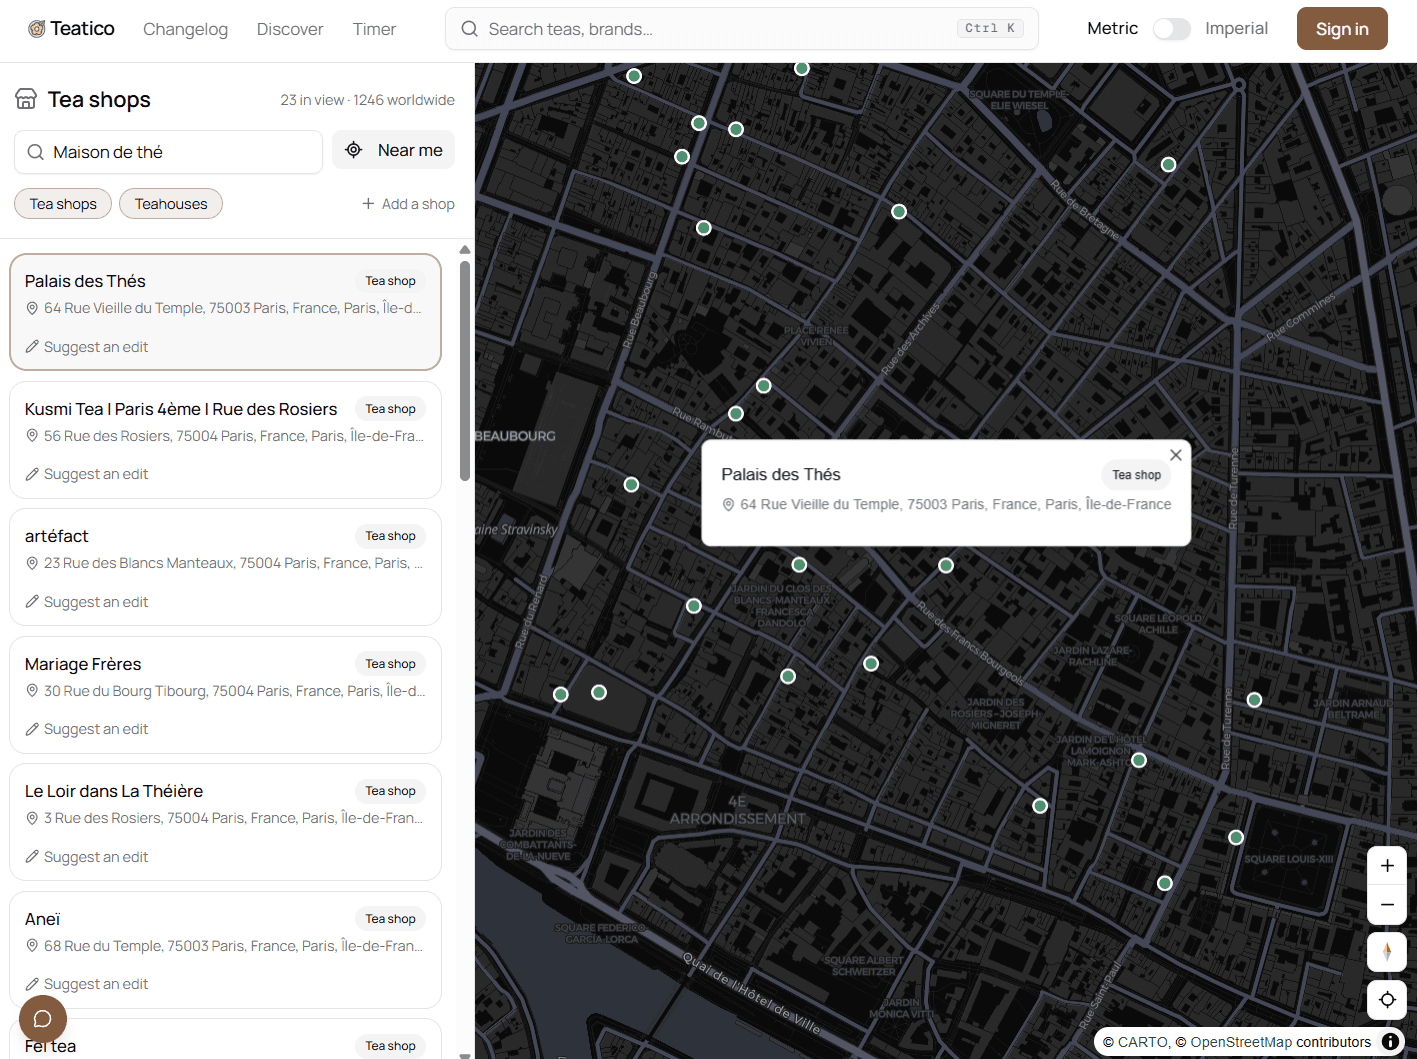Image resolution: width=1417 pixels, height=1059 pixels.
Task: Zoom out on the map
Action: click(1387, 904)
